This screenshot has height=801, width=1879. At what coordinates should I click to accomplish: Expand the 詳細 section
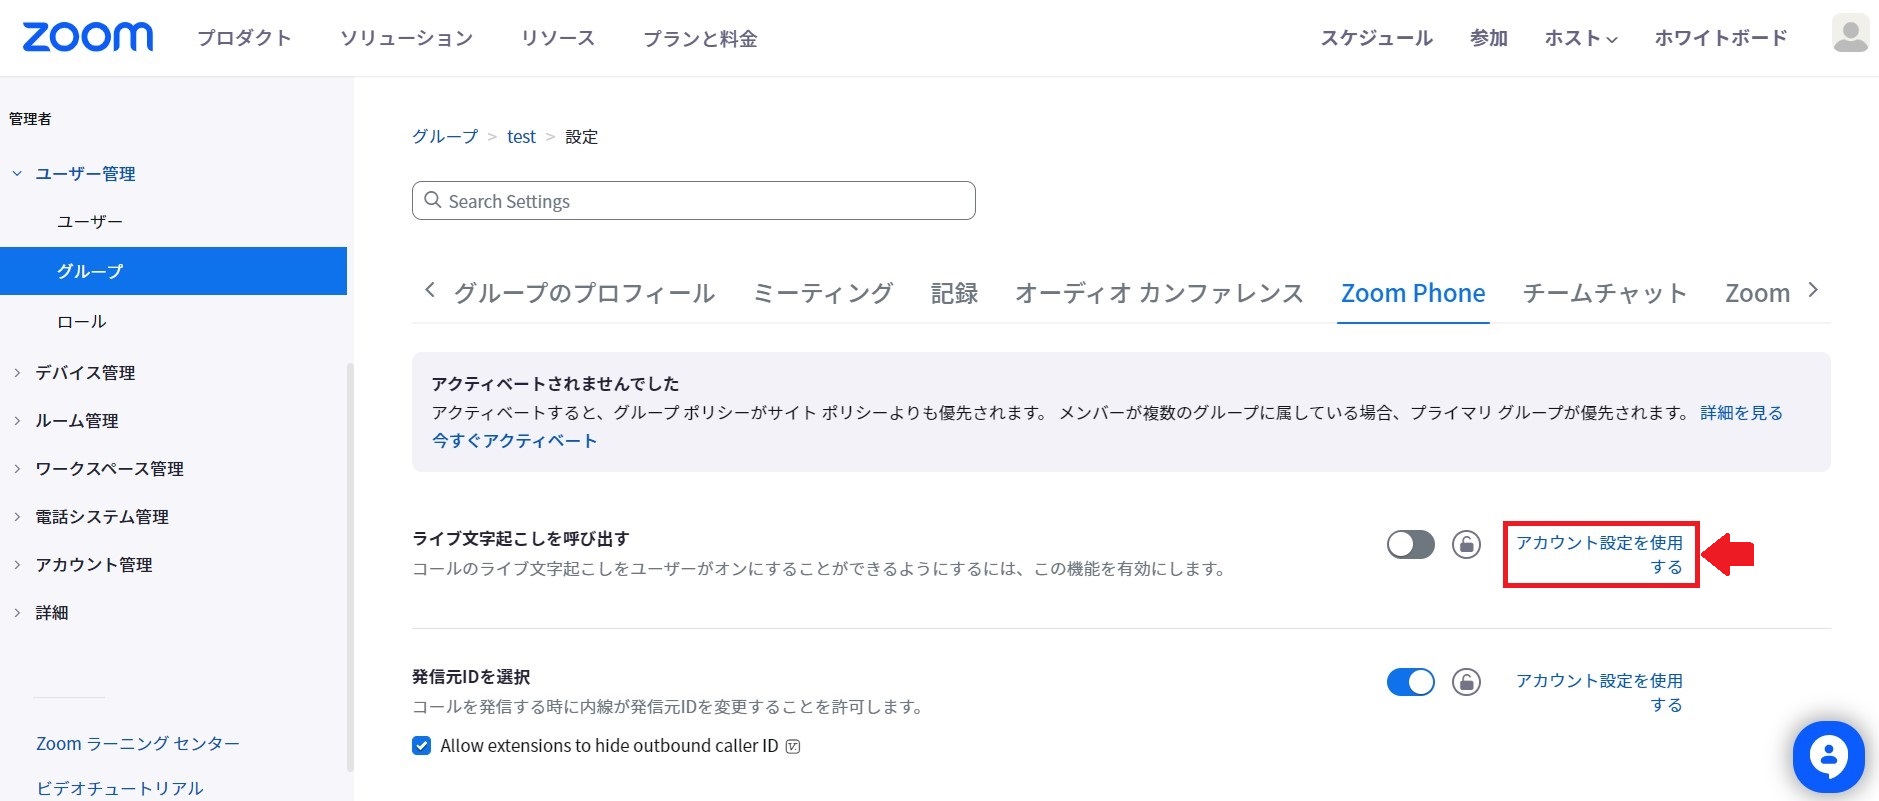click(17, 613)
